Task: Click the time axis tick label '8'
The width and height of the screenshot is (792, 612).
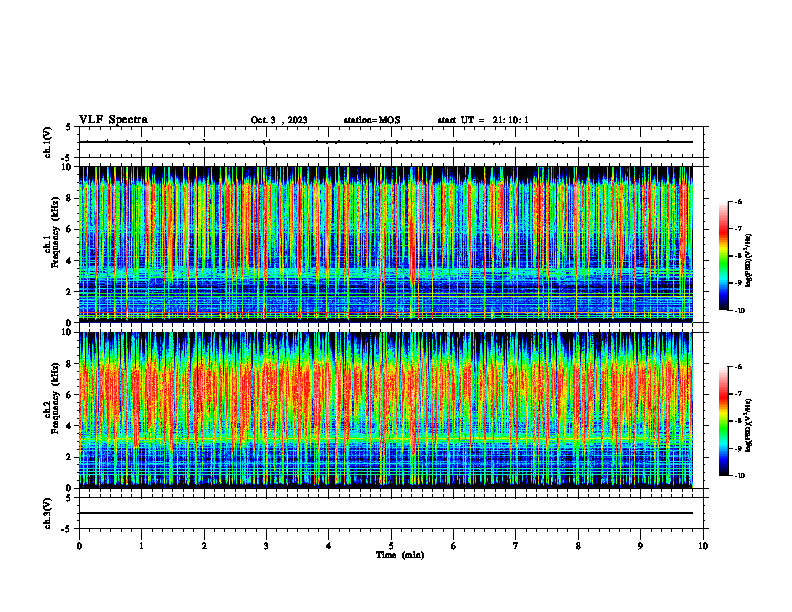Action: (x=578, y=546)
